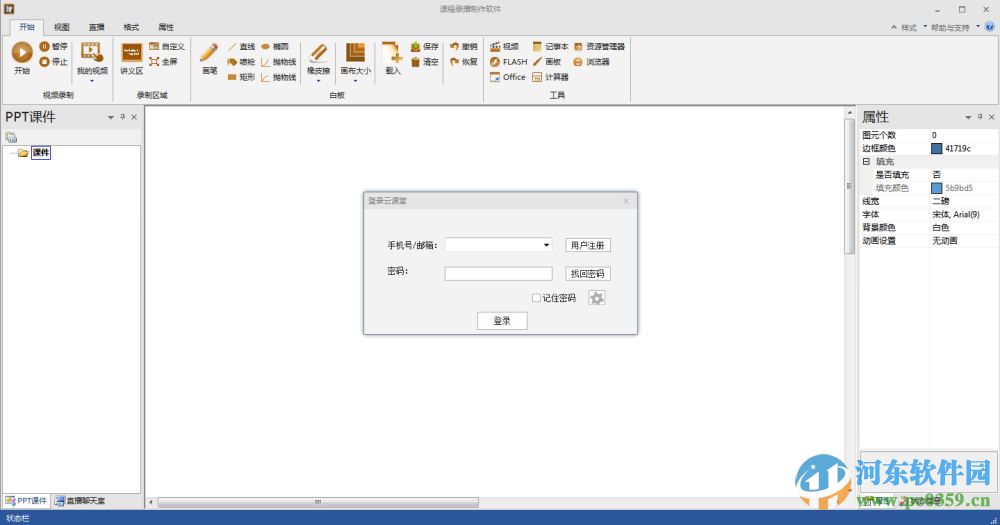Click the 保存 save icon
This screenshot has height=525, width=1000.
click(415, 47)
